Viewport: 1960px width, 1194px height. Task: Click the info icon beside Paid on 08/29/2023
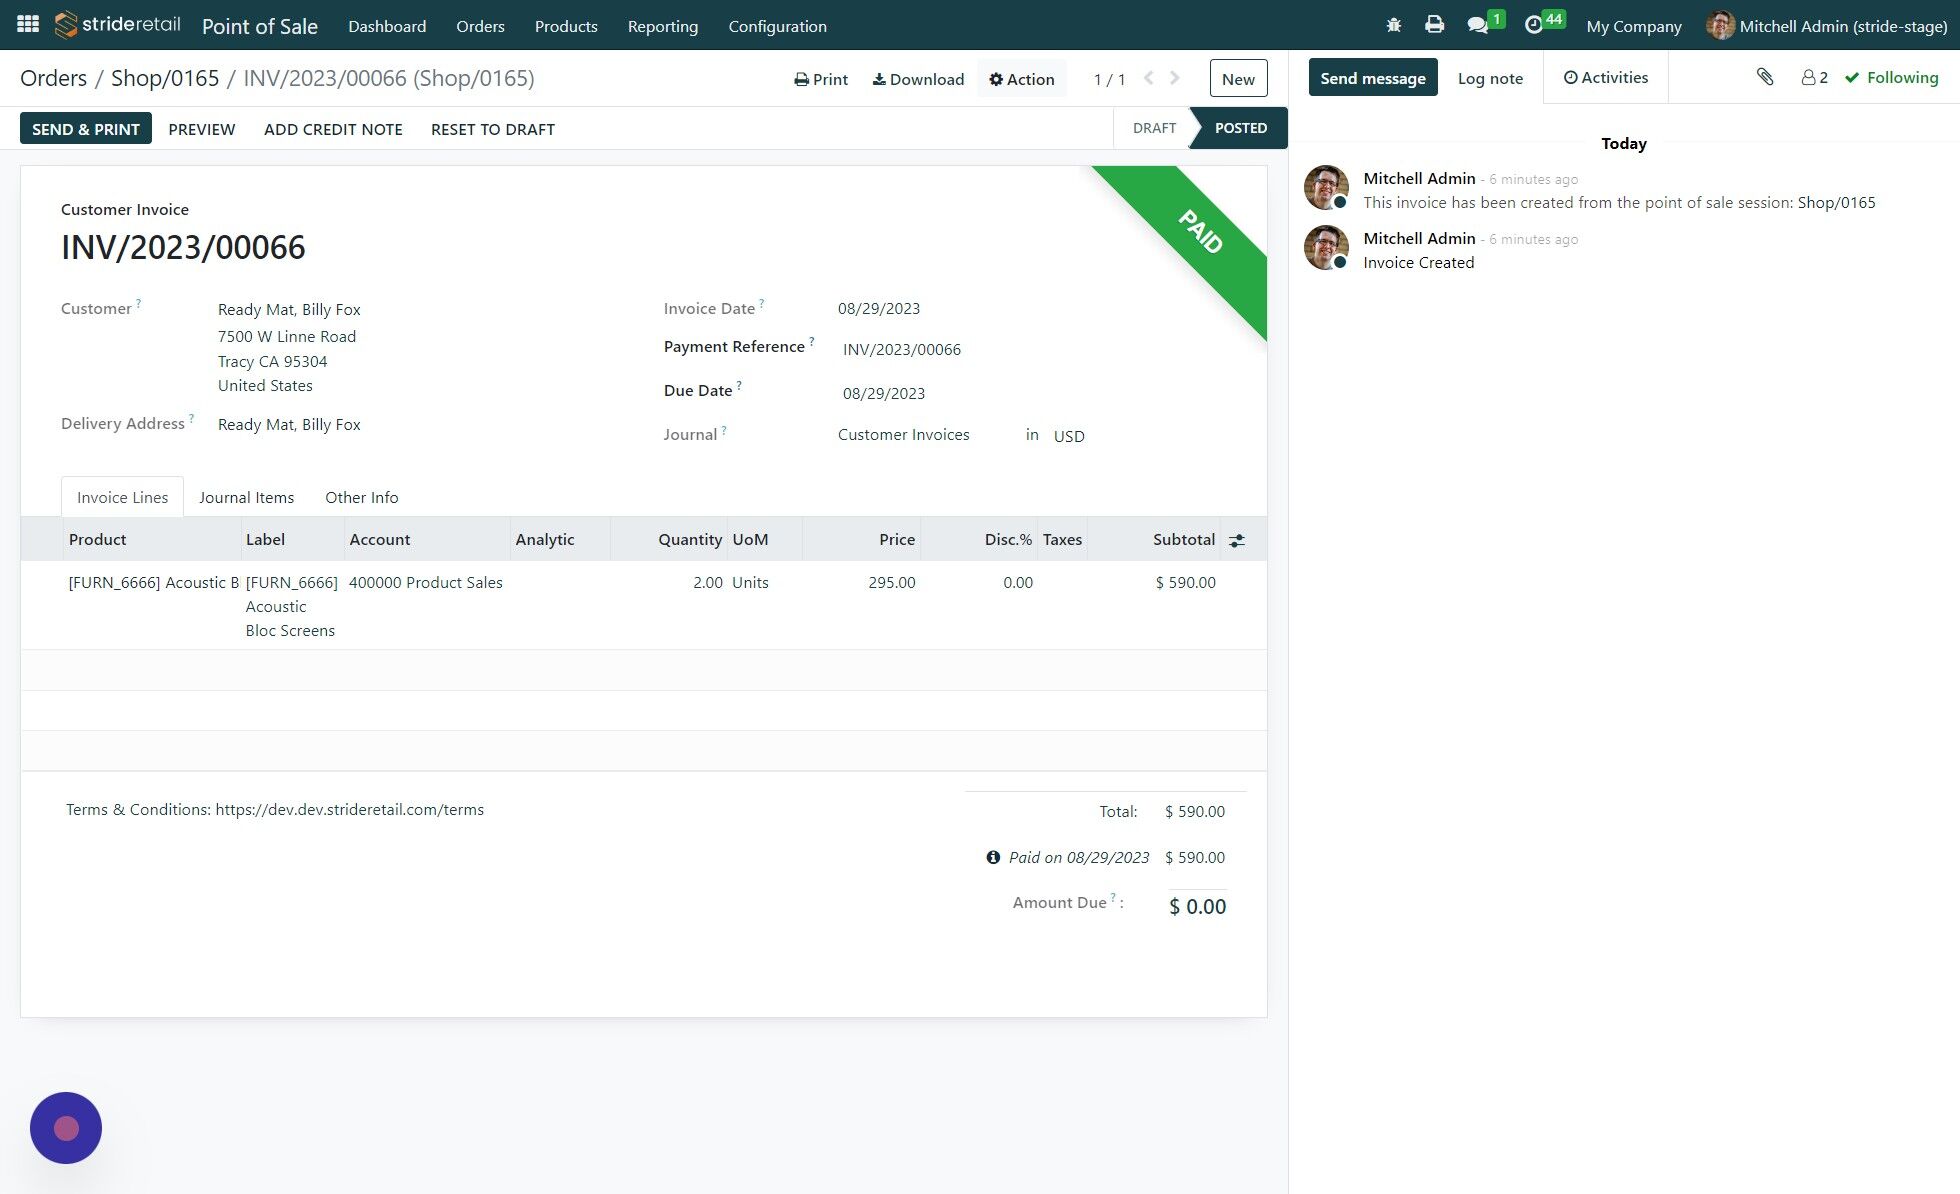[x=992, y=857]
